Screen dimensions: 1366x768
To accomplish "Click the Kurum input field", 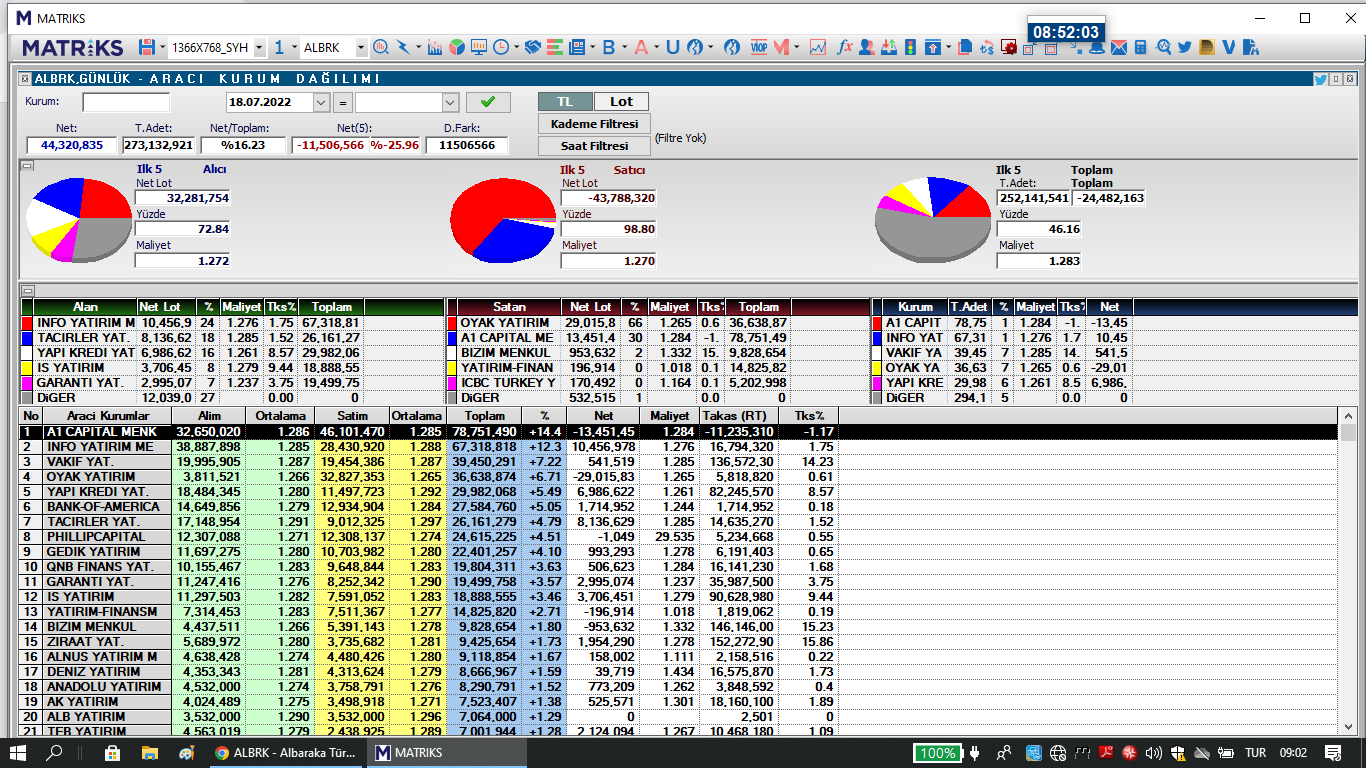I will (126, 102).
